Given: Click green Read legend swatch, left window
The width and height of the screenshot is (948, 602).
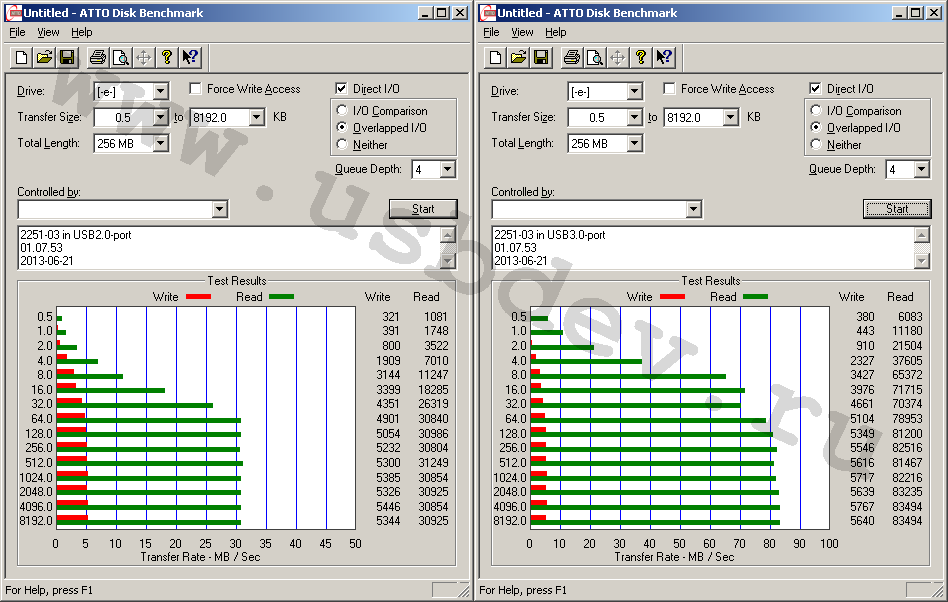Looking at the screenshot, I should [281, 297].
